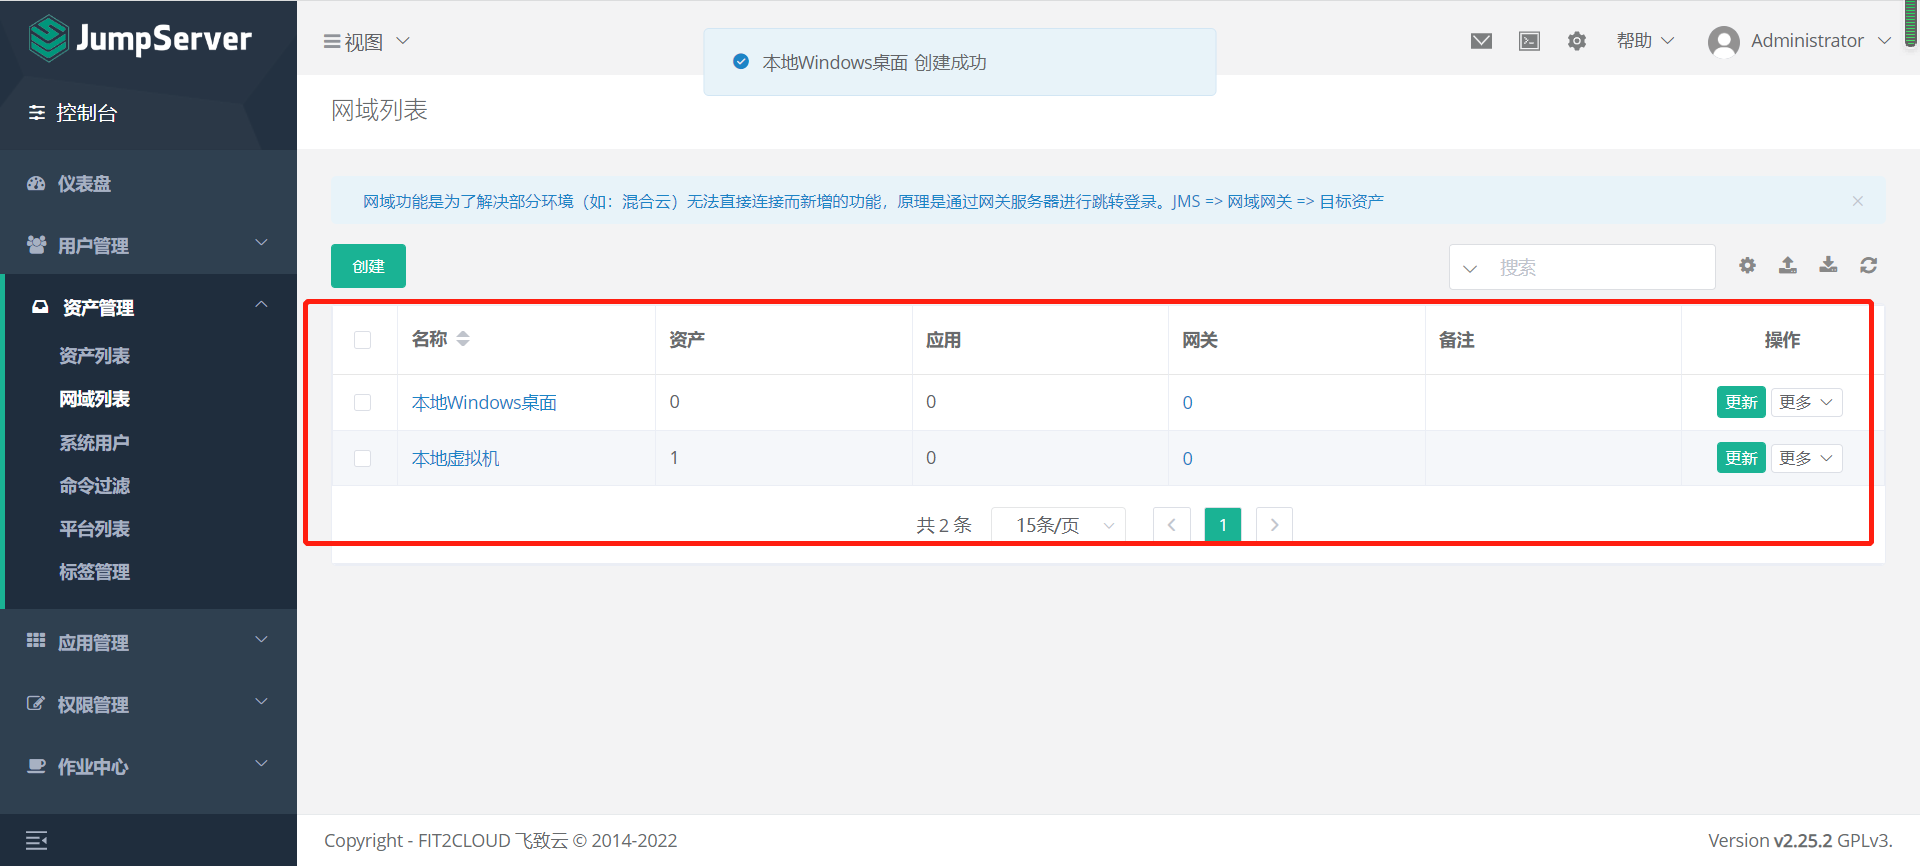Click the green 创建 button
Screen dimensions: 1920x866
368,266
